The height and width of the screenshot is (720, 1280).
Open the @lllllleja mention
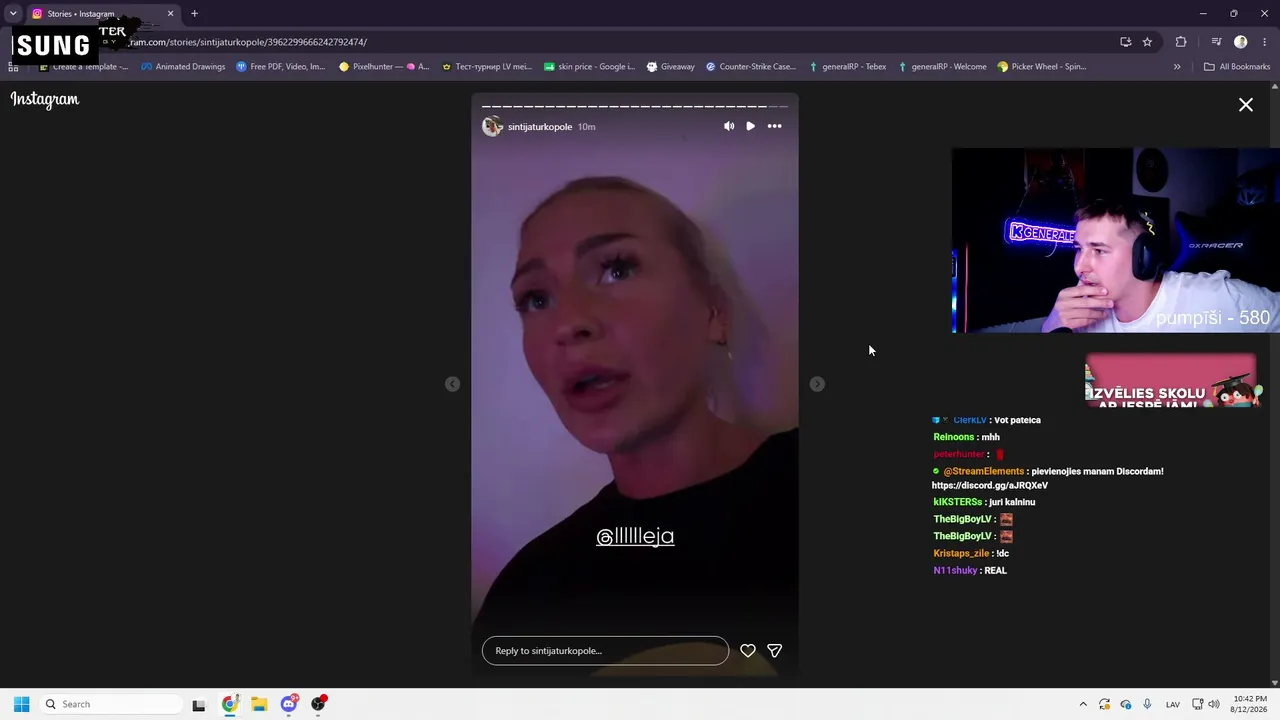(635, 536)
